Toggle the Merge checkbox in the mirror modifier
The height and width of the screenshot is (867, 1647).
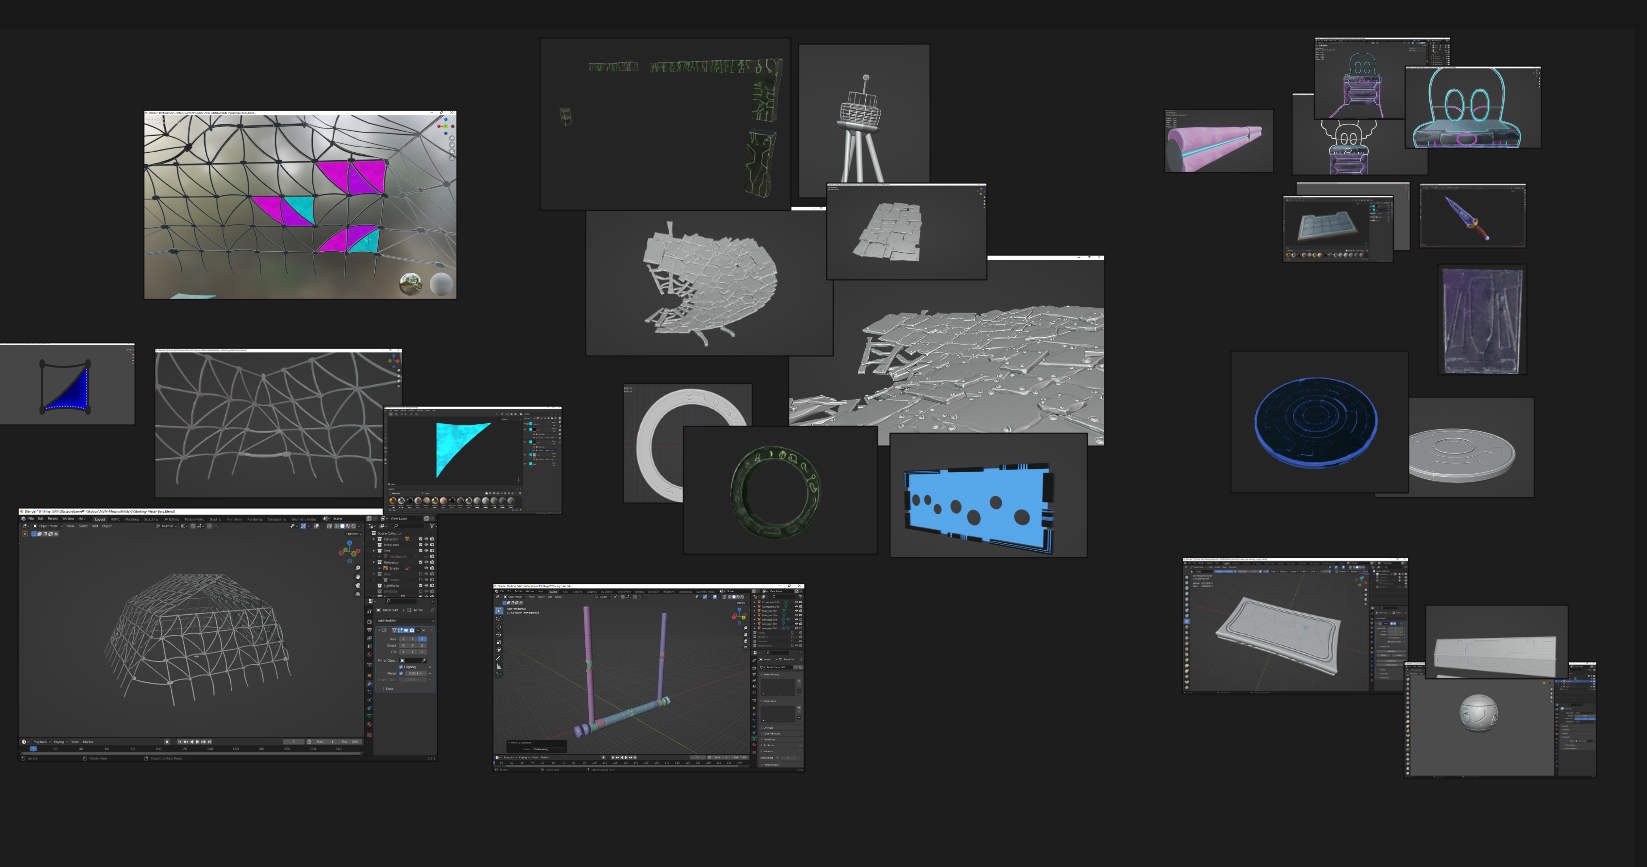click(x=402, y=673)
